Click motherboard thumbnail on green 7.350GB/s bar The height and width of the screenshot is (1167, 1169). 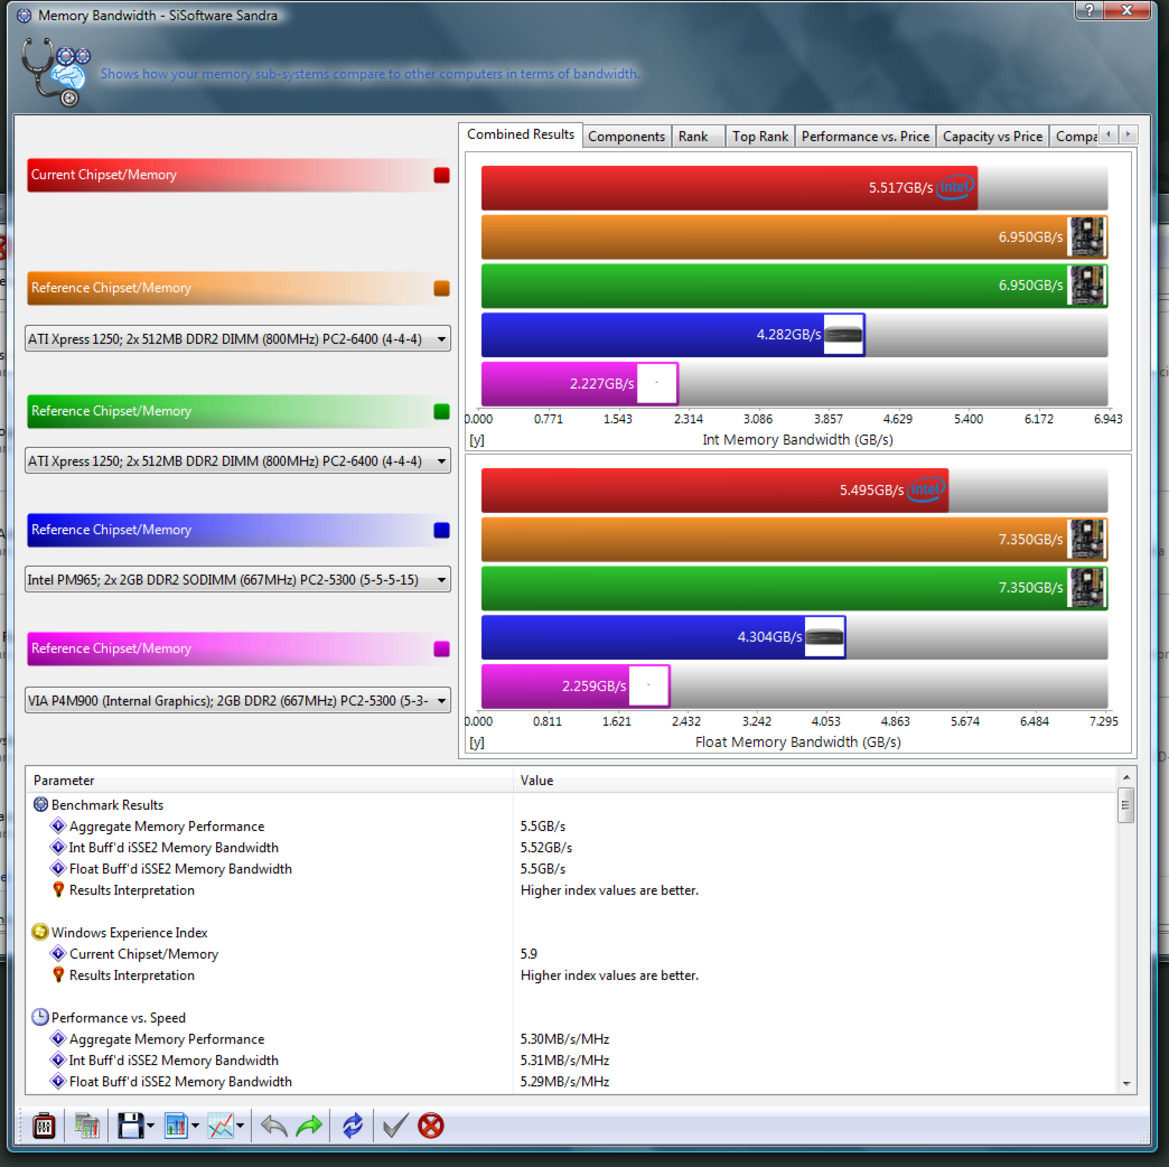point(1087,588)
